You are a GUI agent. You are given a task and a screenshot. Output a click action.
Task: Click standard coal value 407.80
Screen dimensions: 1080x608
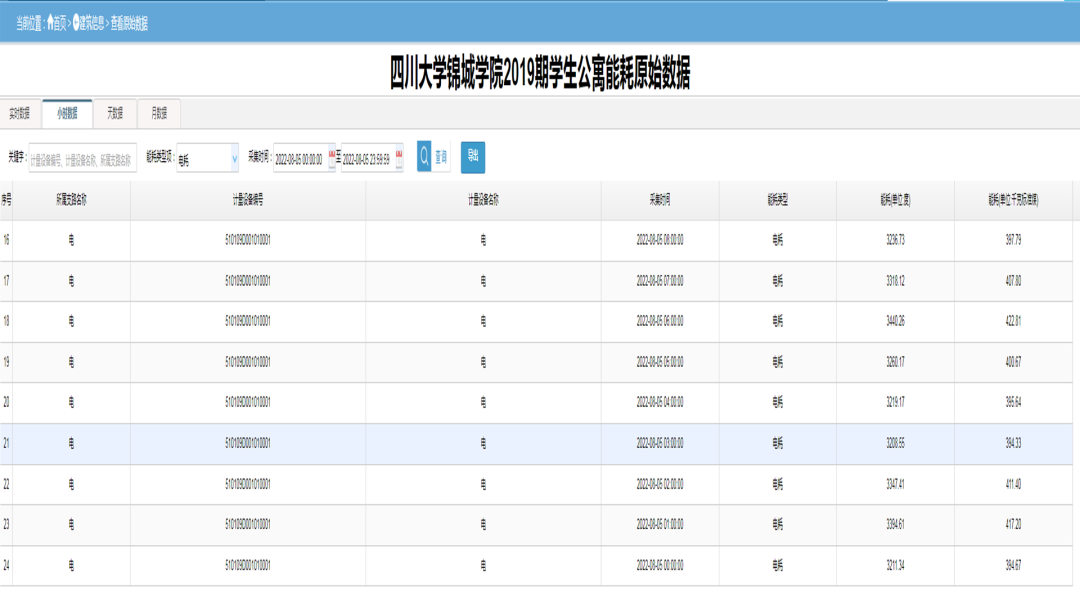[x=1013, y=281]
